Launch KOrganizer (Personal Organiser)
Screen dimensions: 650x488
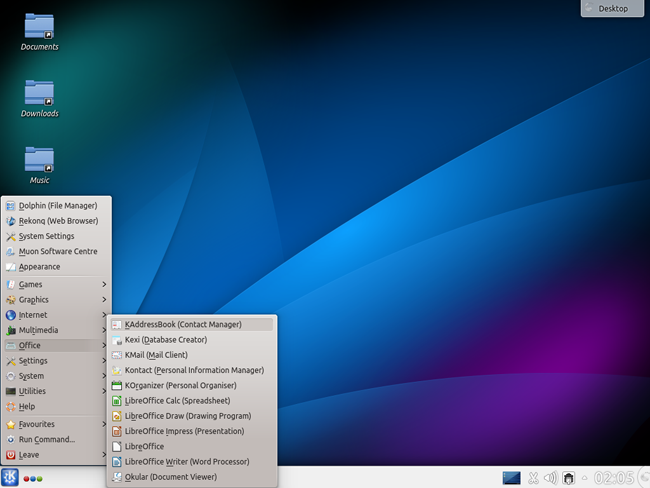click(x=192, y=386)
